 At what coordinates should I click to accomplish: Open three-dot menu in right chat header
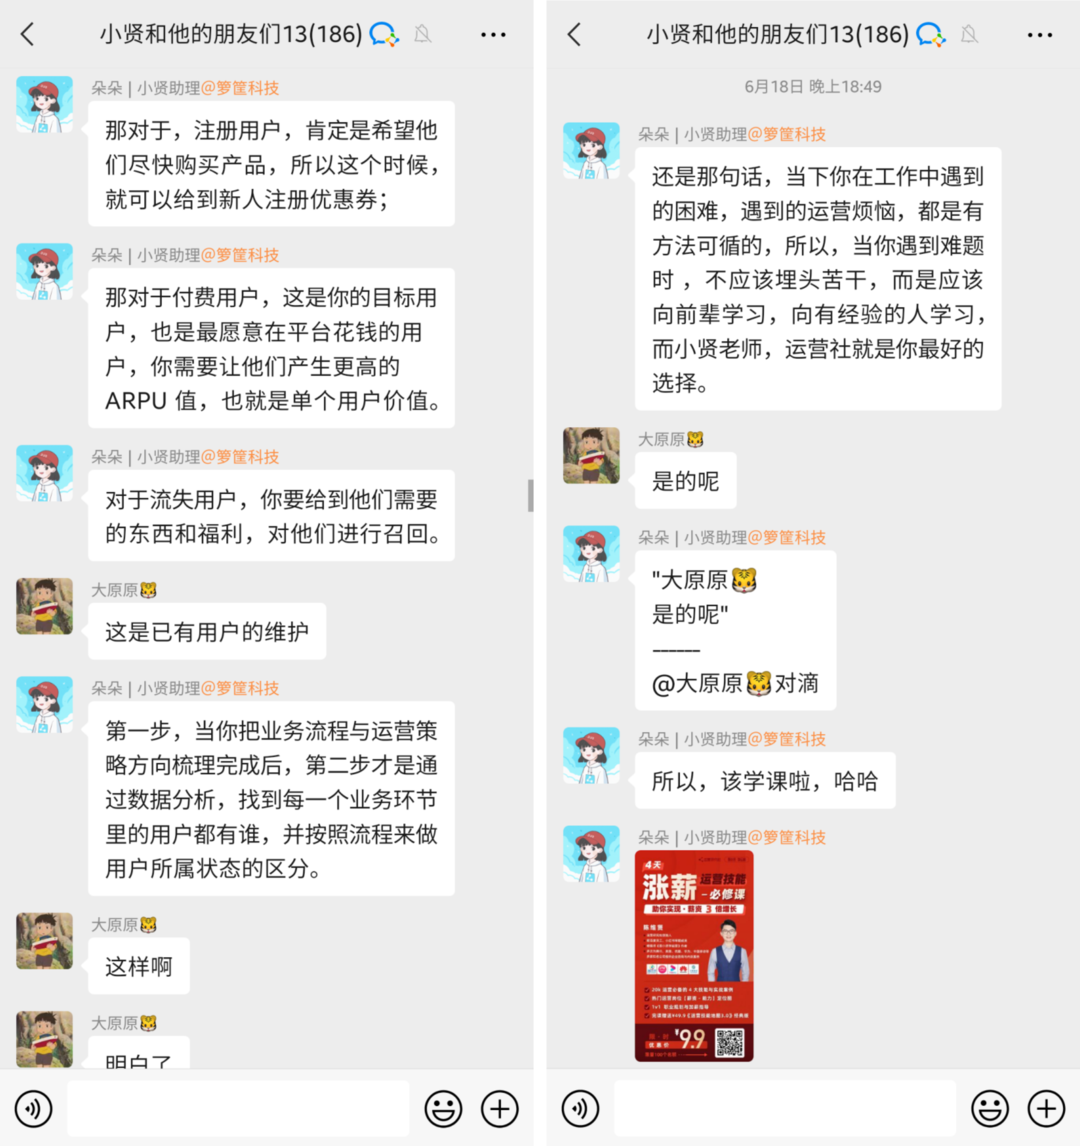coord(1040,34)
